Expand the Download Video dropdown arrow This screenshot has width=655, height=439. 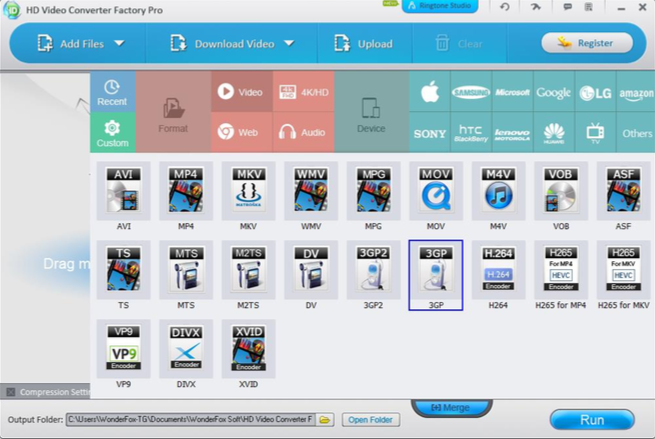coord(288,43)
